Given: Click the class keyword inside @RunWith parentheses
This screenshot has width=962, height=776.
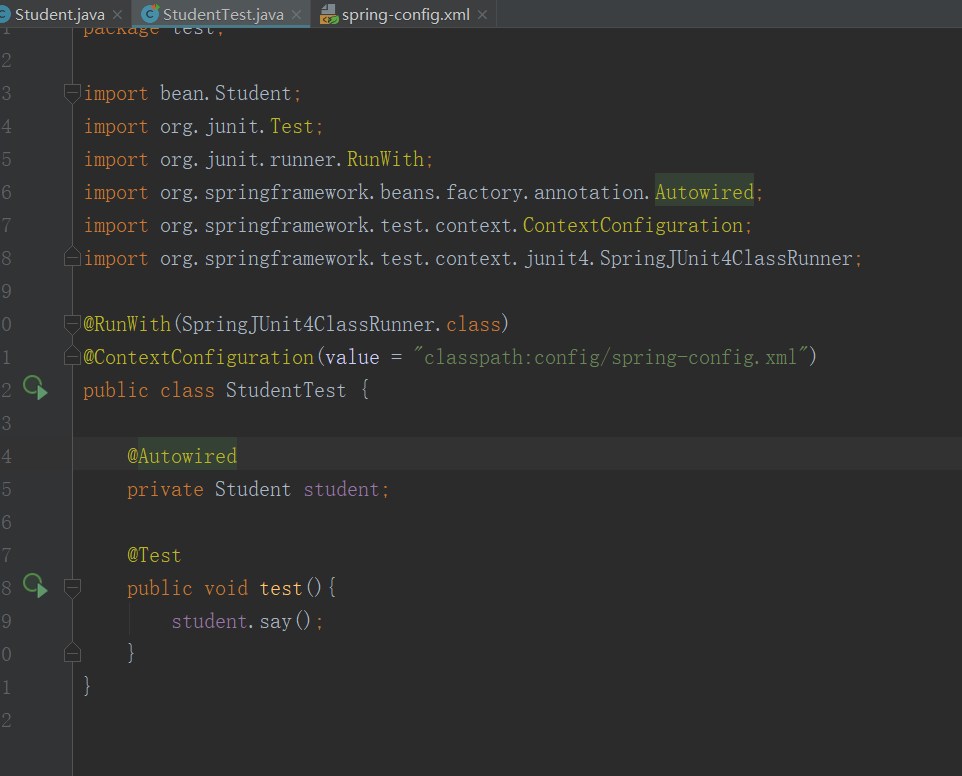Looking at the screenshot, I should point(474,325).
